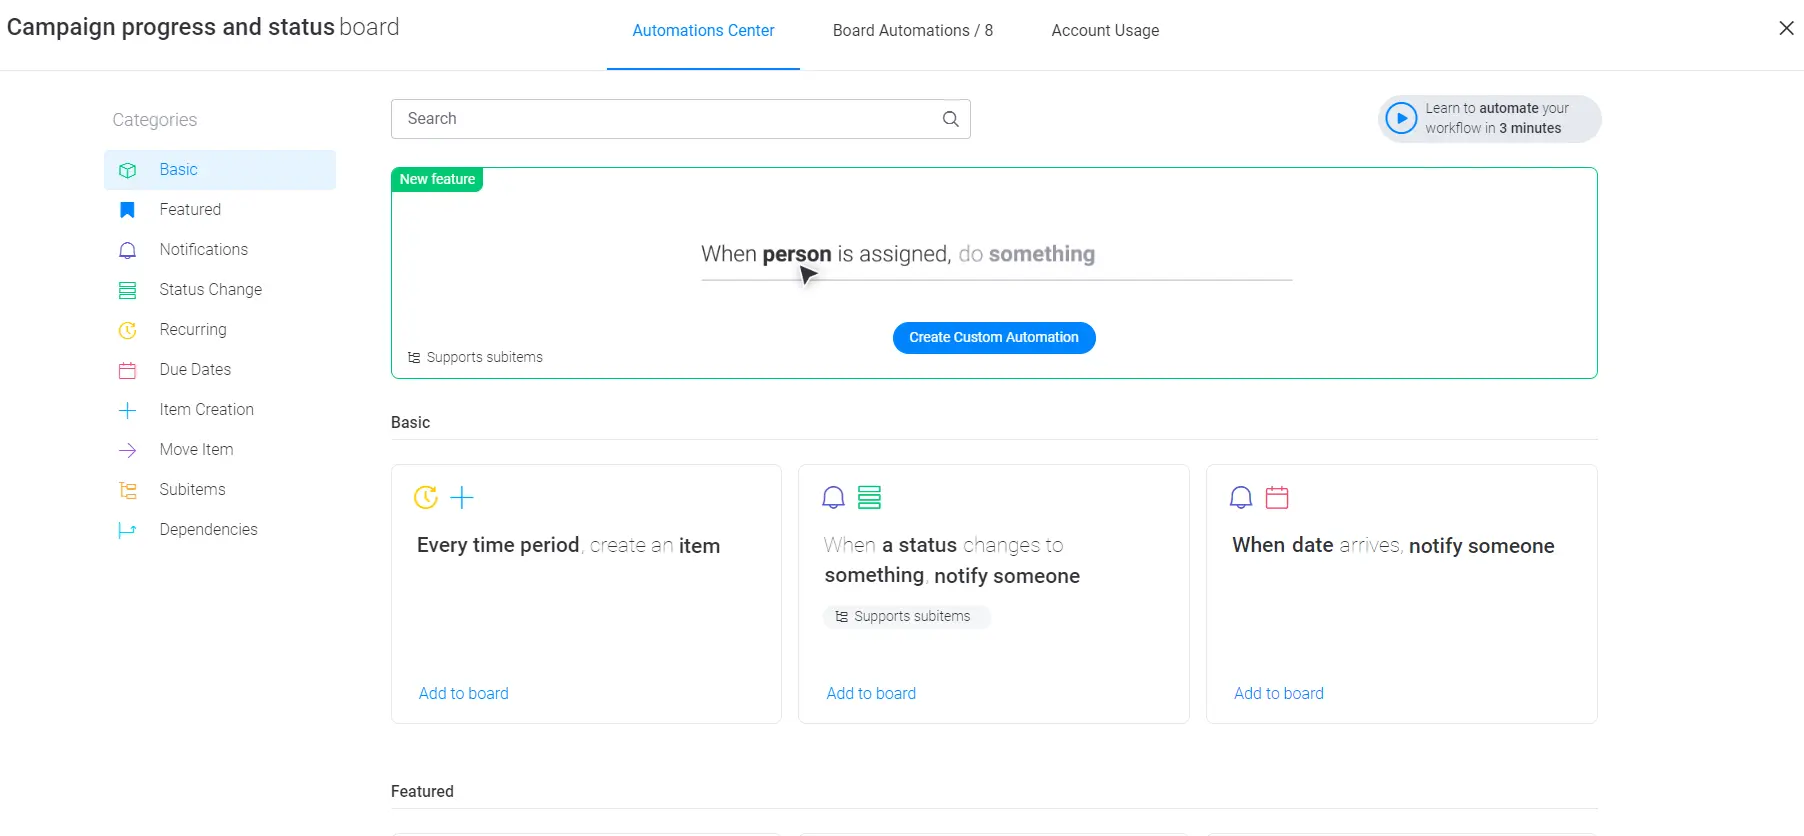Add 'When date arrives' recipe to board
The width and height of the screenshot is (1804, 836).
[1278, 693]
